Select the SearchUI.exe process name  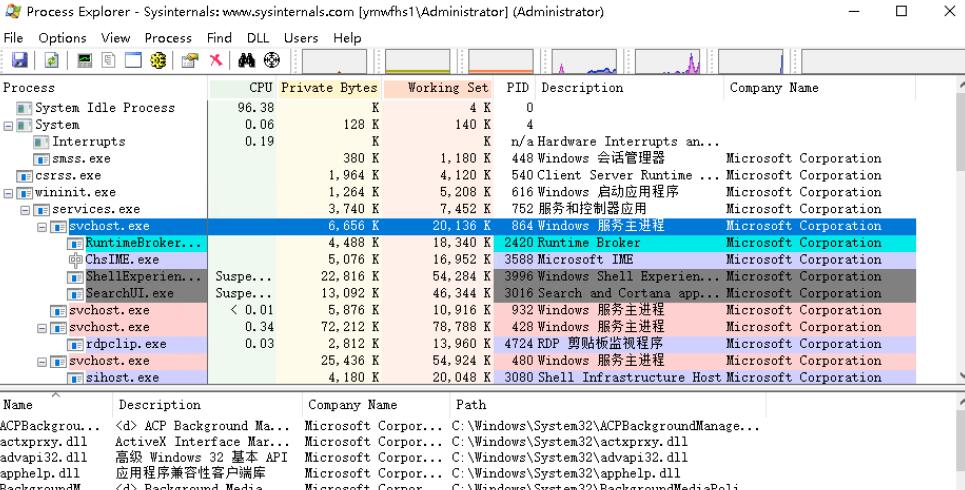pos(129,294)
